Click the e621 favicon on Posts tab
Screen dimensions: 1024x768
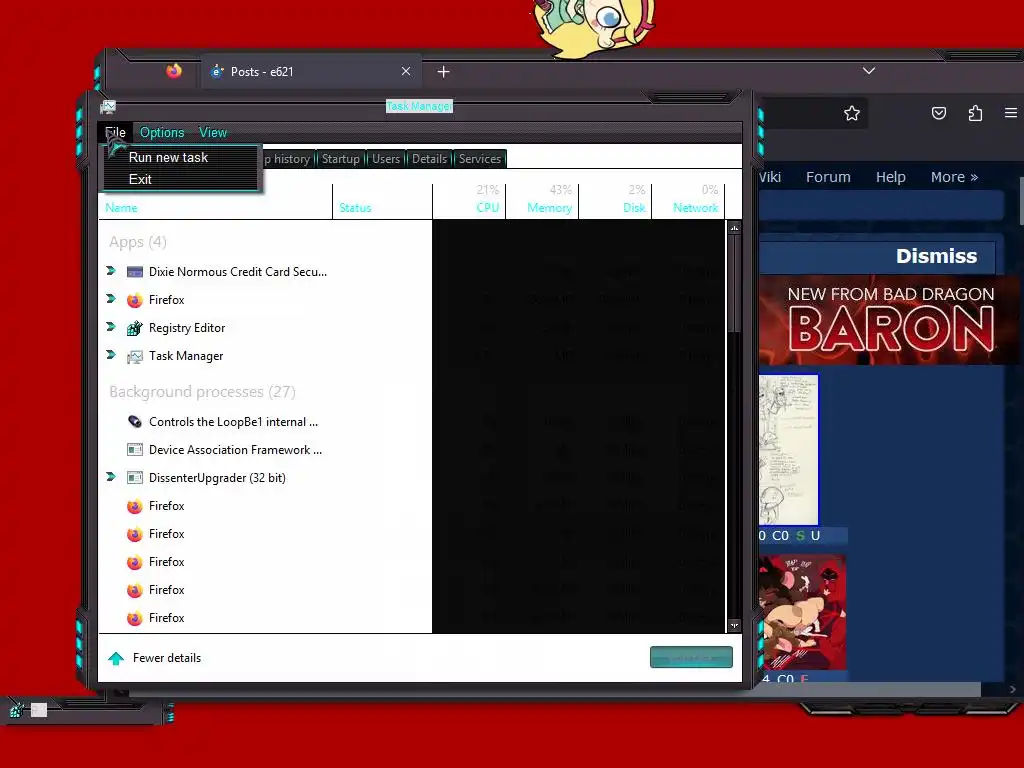tap(217, 72)
